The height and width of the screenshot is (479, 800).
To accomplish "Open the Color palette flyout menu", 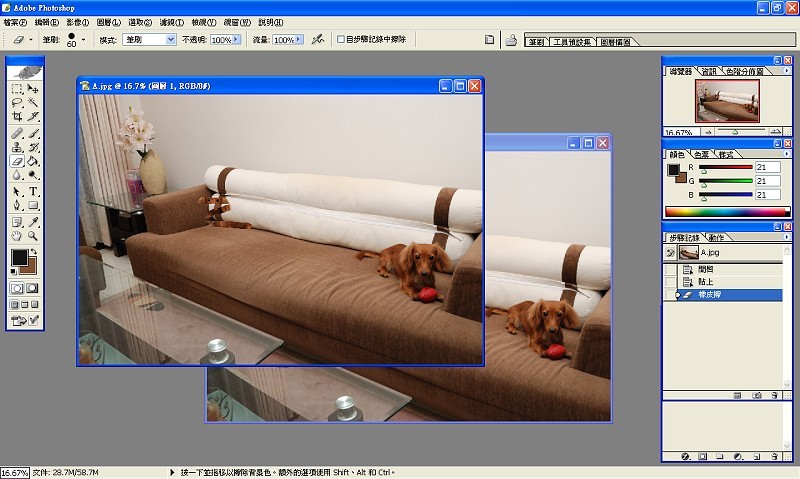I will [x=786, y=154].
